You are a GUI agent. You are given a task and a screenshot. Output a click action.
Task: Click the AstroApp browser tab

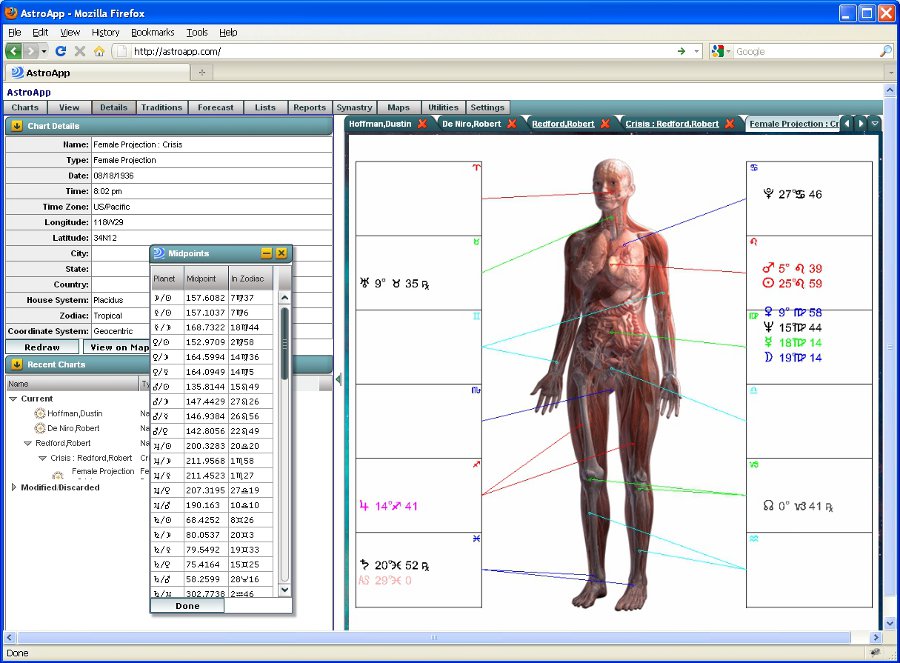(x=98, y=72)
